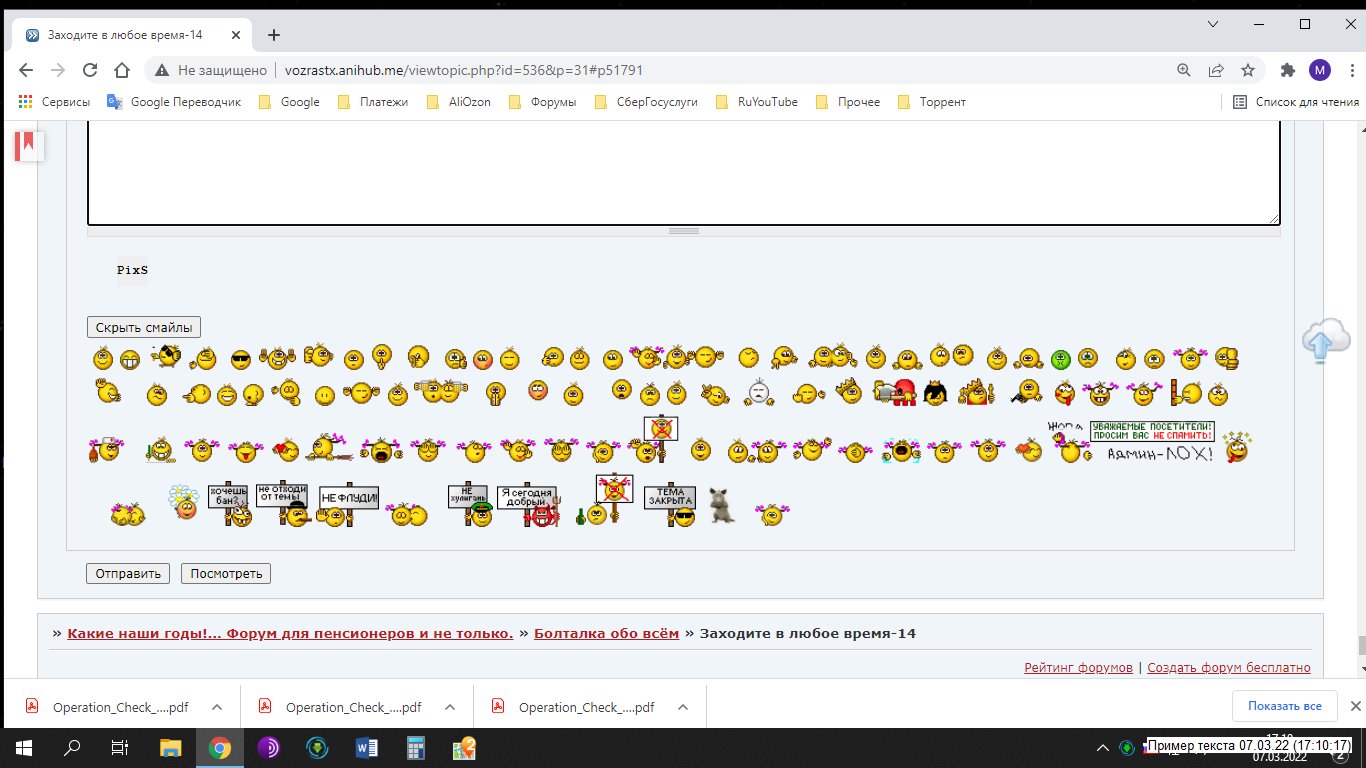Insert the white pale-faced smiley
Screen dimensions: 1366x768
[x=760, y=392]
